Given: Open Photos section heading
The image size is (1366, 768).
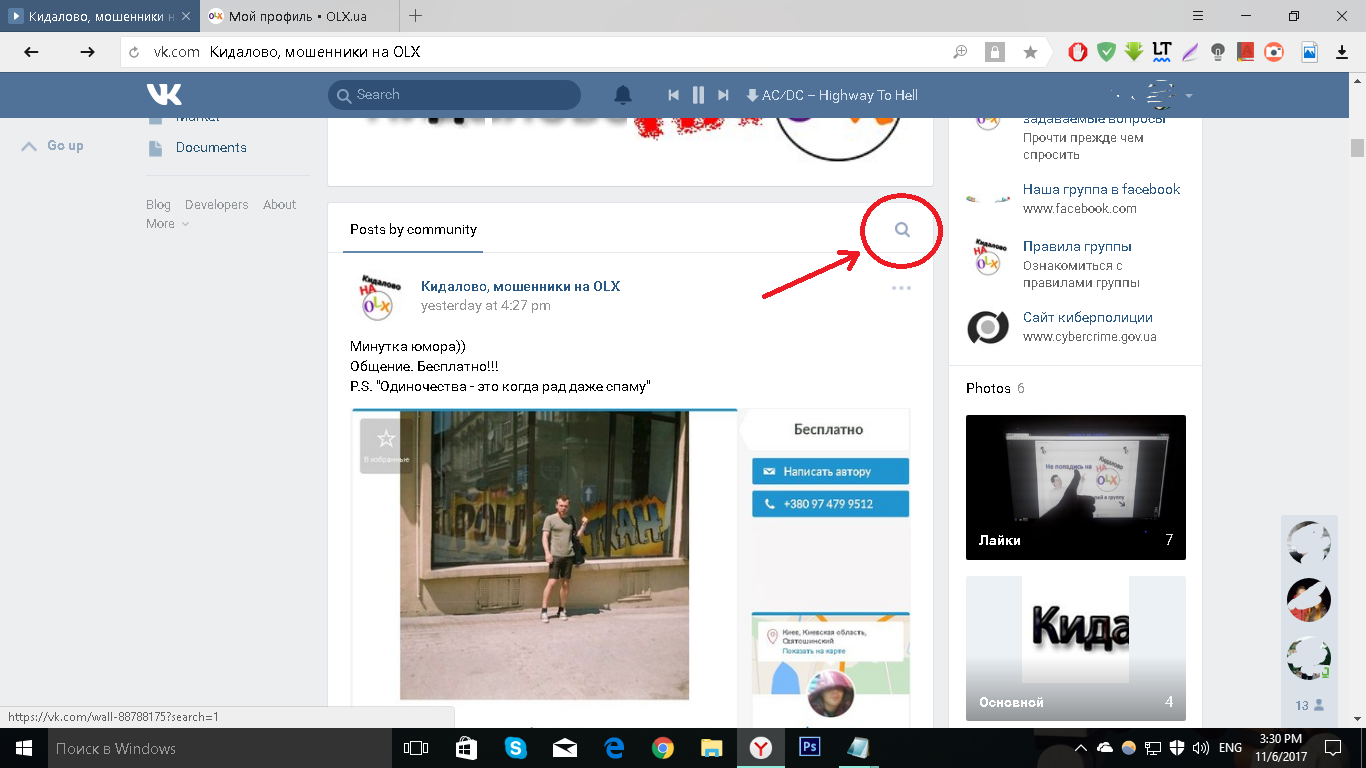Looking at the screenshot, I should click(988, 388).
